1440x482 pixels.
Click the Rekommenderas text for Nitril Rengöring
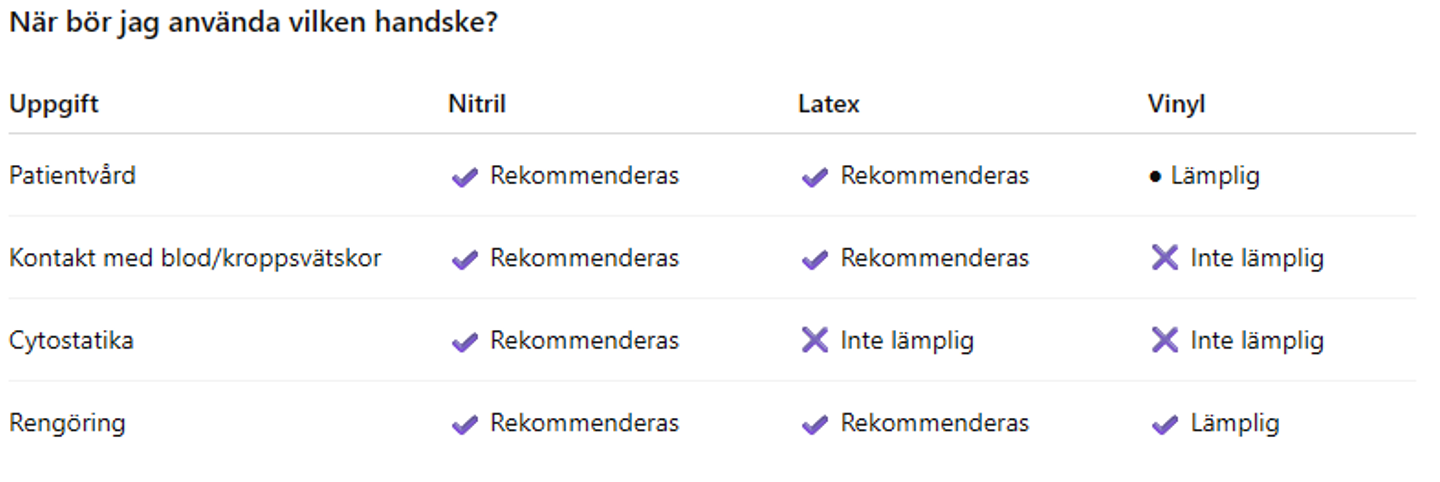click(x=584, y=423)
